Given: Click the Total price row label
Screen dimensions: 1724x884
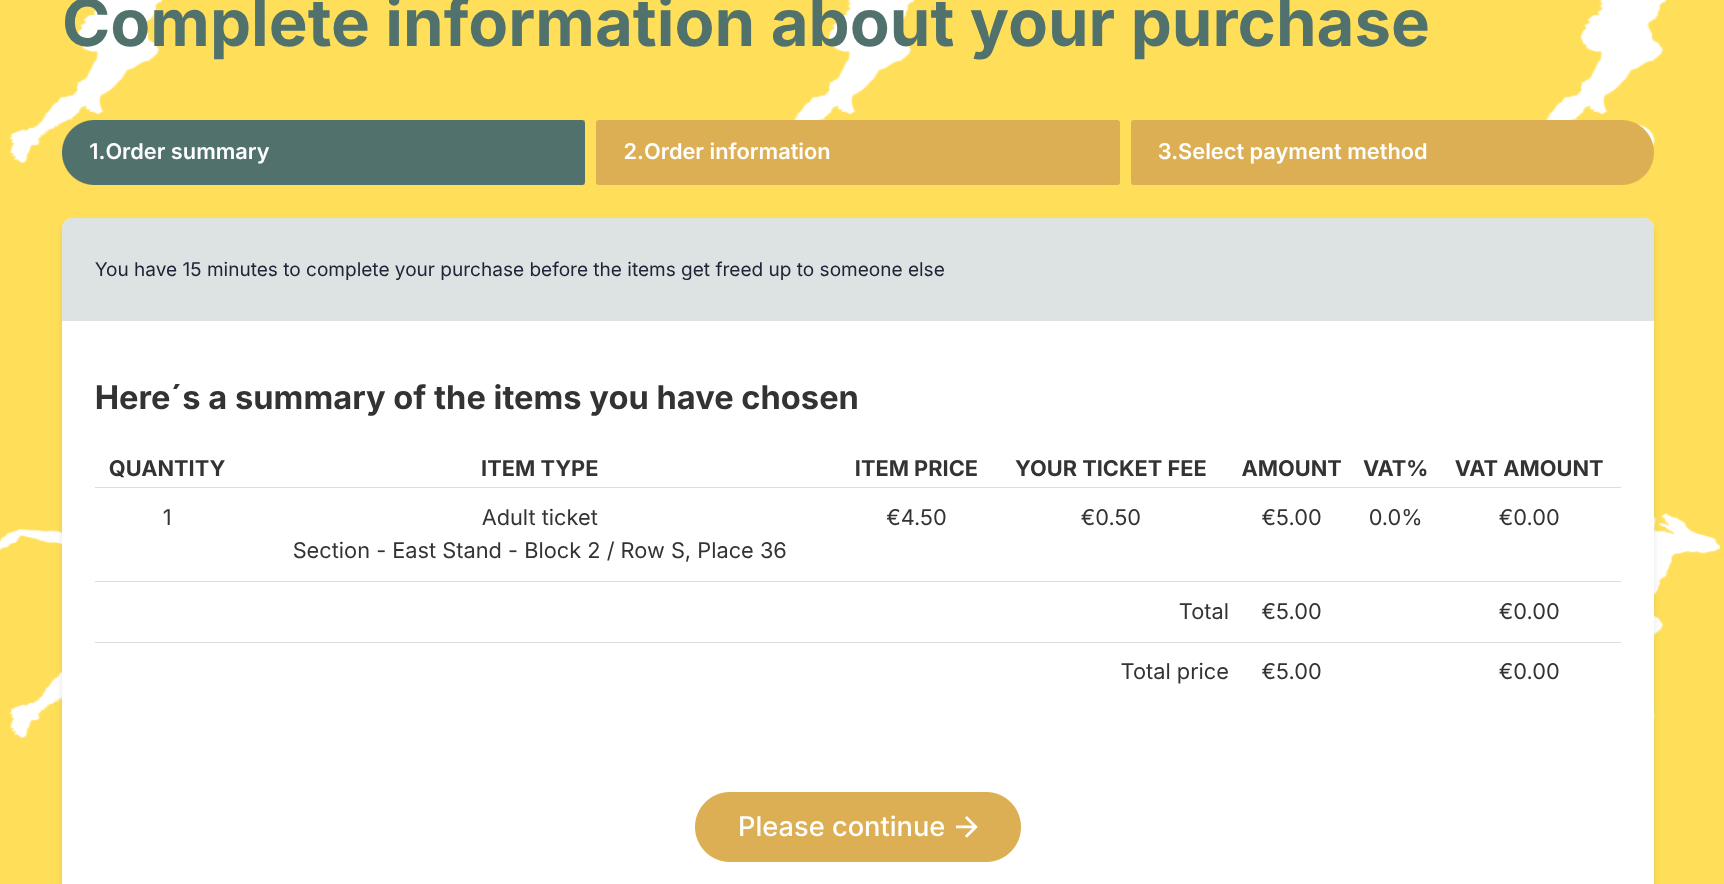Looking at the screenshot, I should tap(1174, 671).
